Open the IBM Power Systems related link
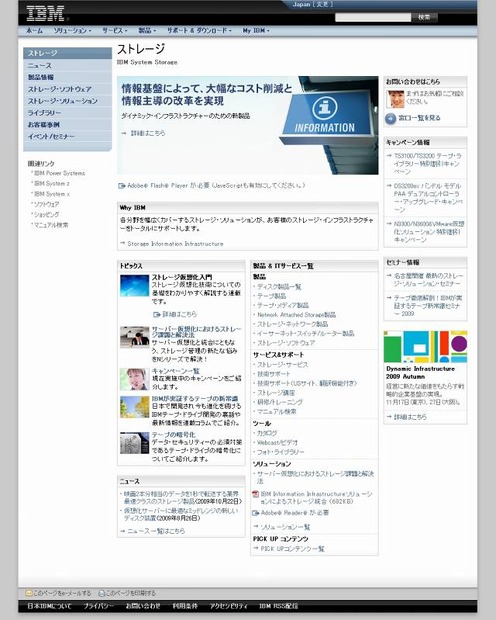Image resolution: width=496 pixels, height=620 pixels. (x=59, y=173)
